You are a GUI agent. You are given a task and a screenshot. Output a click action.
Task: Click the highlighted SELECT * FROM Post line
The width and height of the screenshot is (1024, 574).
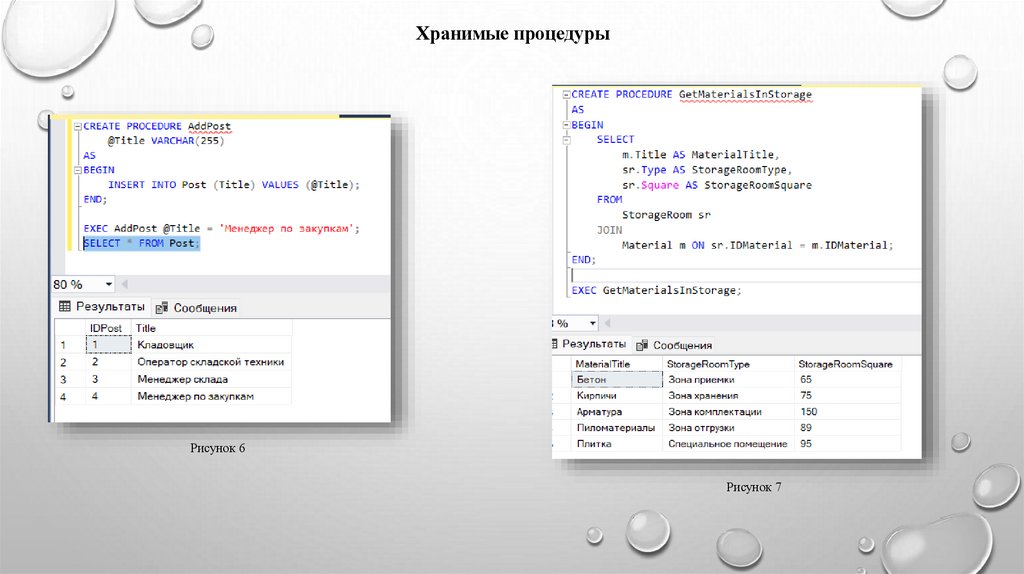click(x=141, y=244)
